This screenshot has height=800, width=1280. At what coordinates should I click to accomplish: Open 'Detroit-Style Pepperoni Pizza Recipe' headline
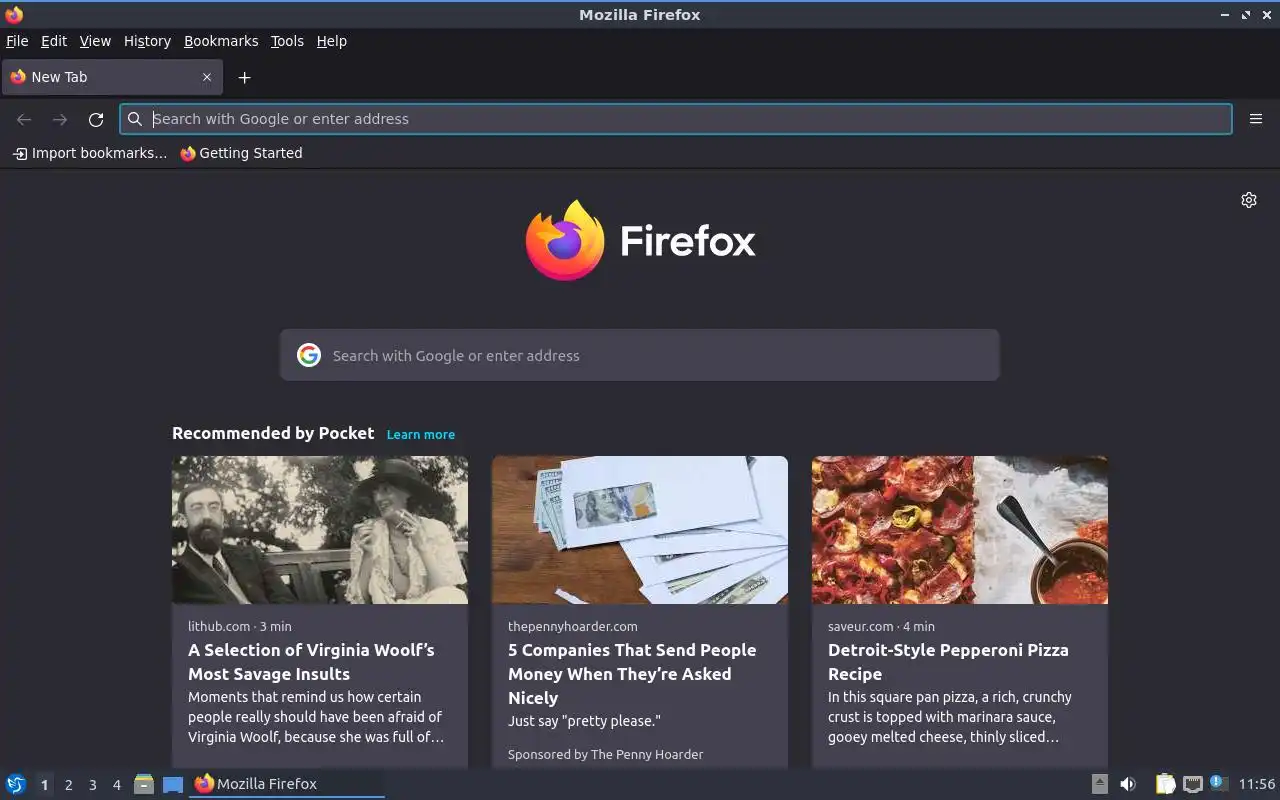tap(948, 662)
